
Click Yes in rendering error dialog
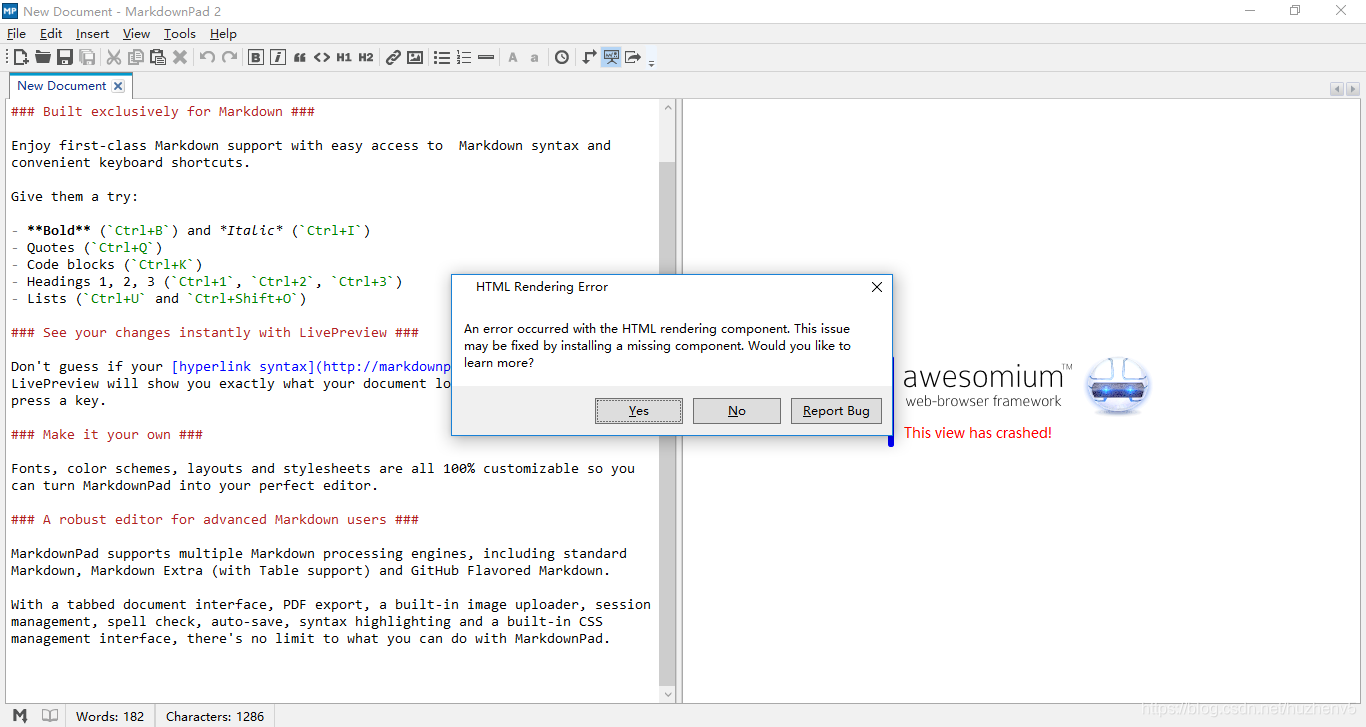(x=639, y=411)
